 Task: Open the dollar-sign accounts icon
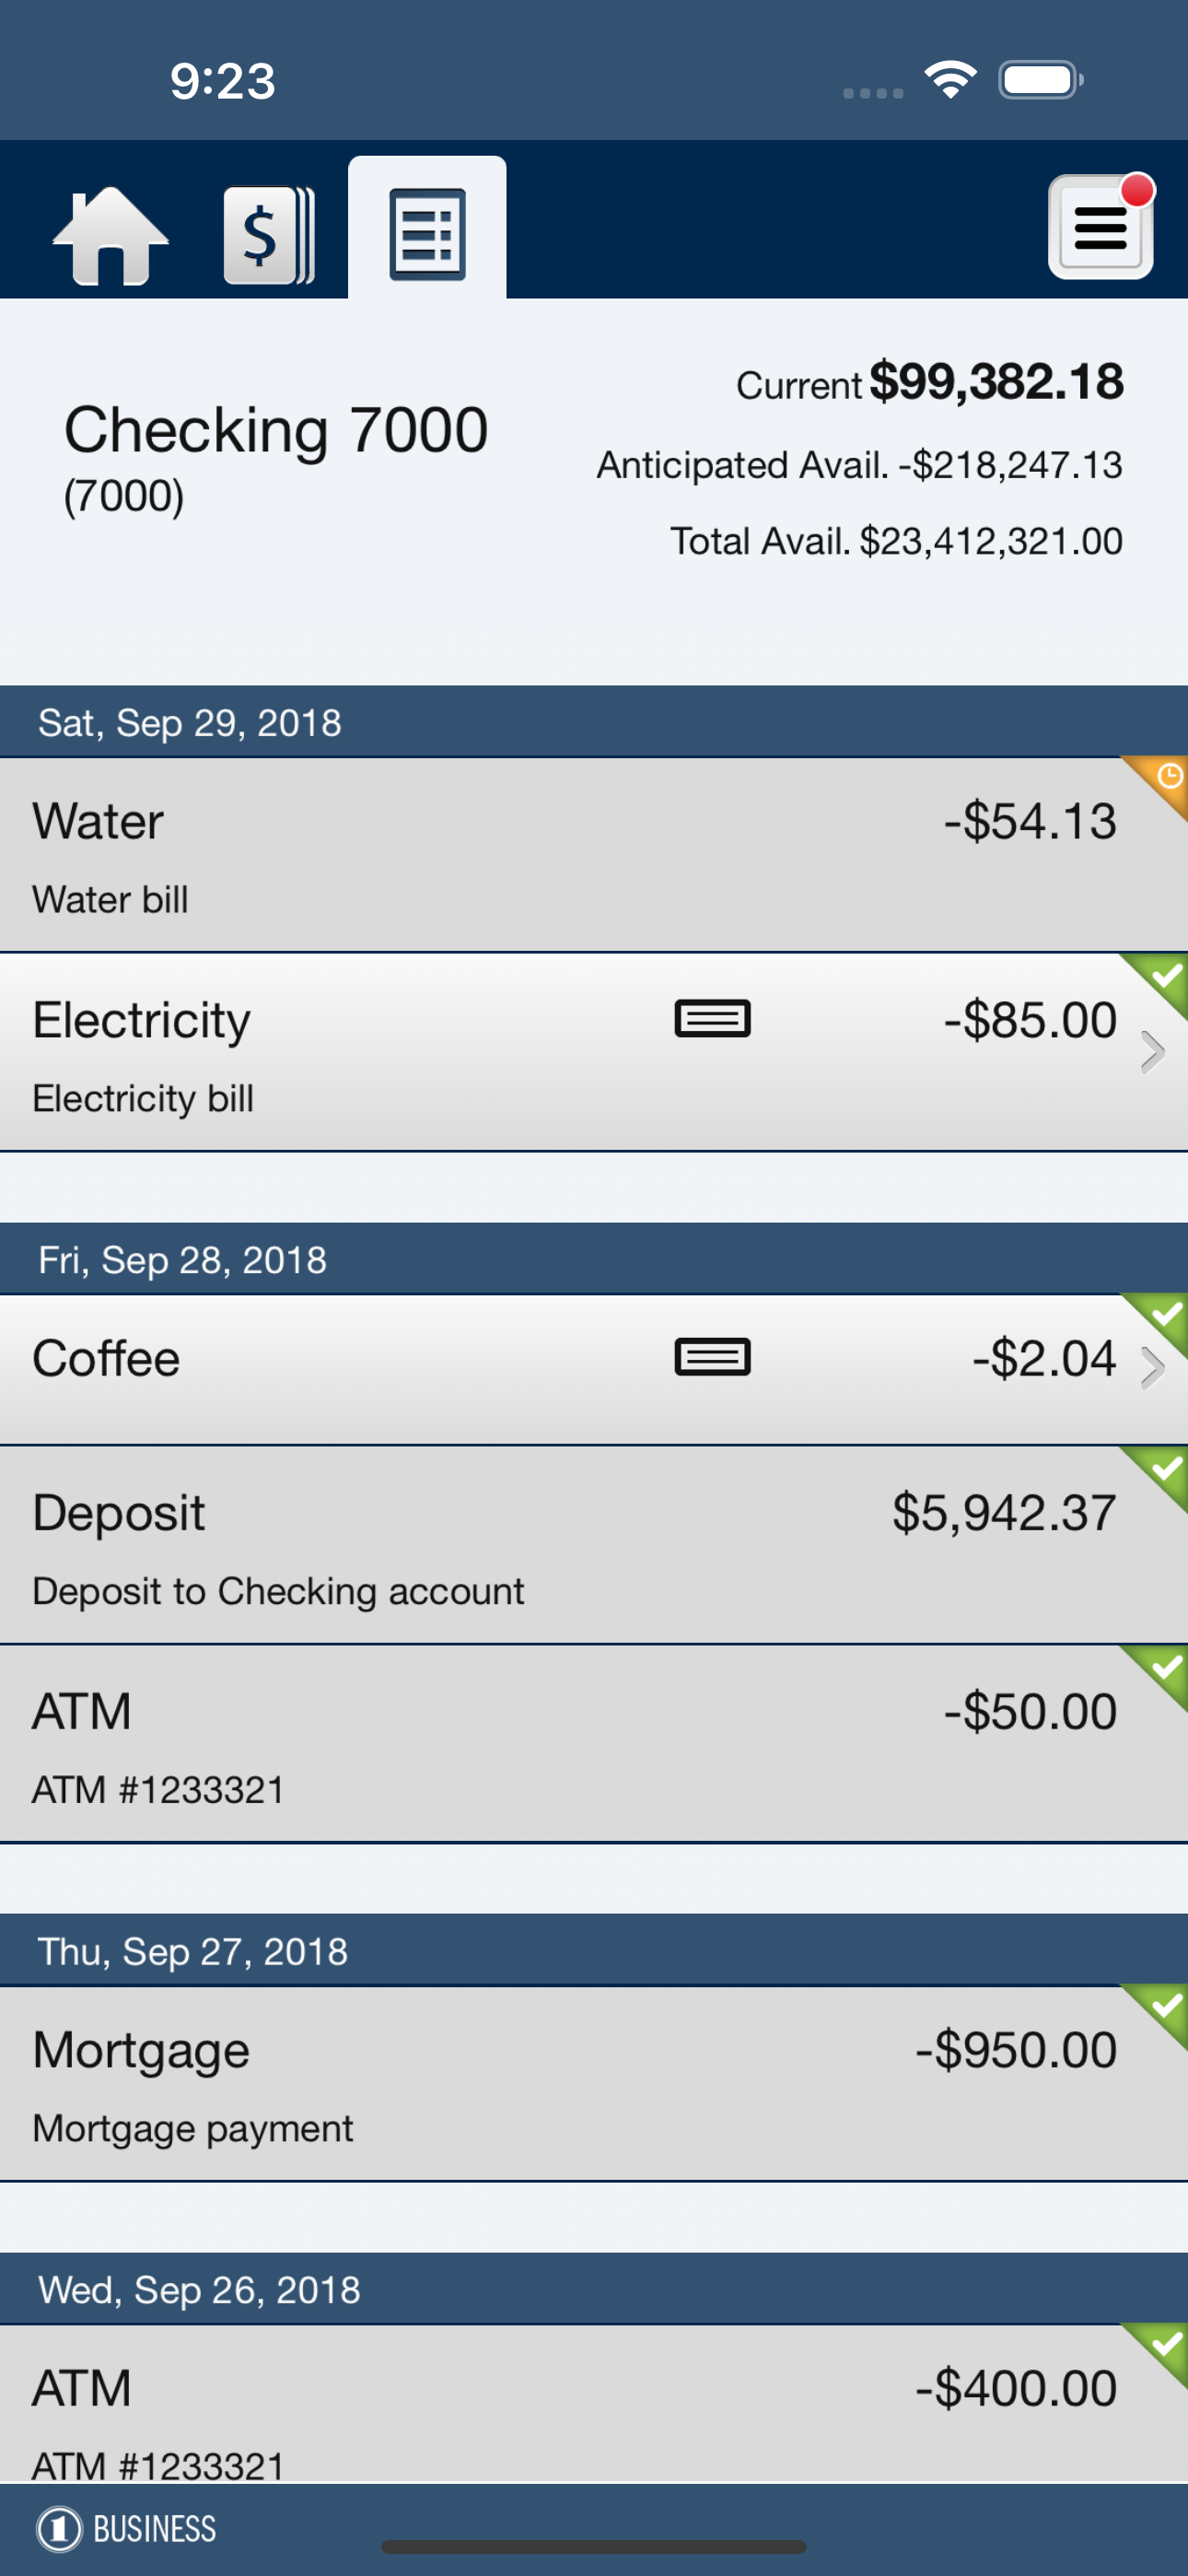(x=268, y=236)
